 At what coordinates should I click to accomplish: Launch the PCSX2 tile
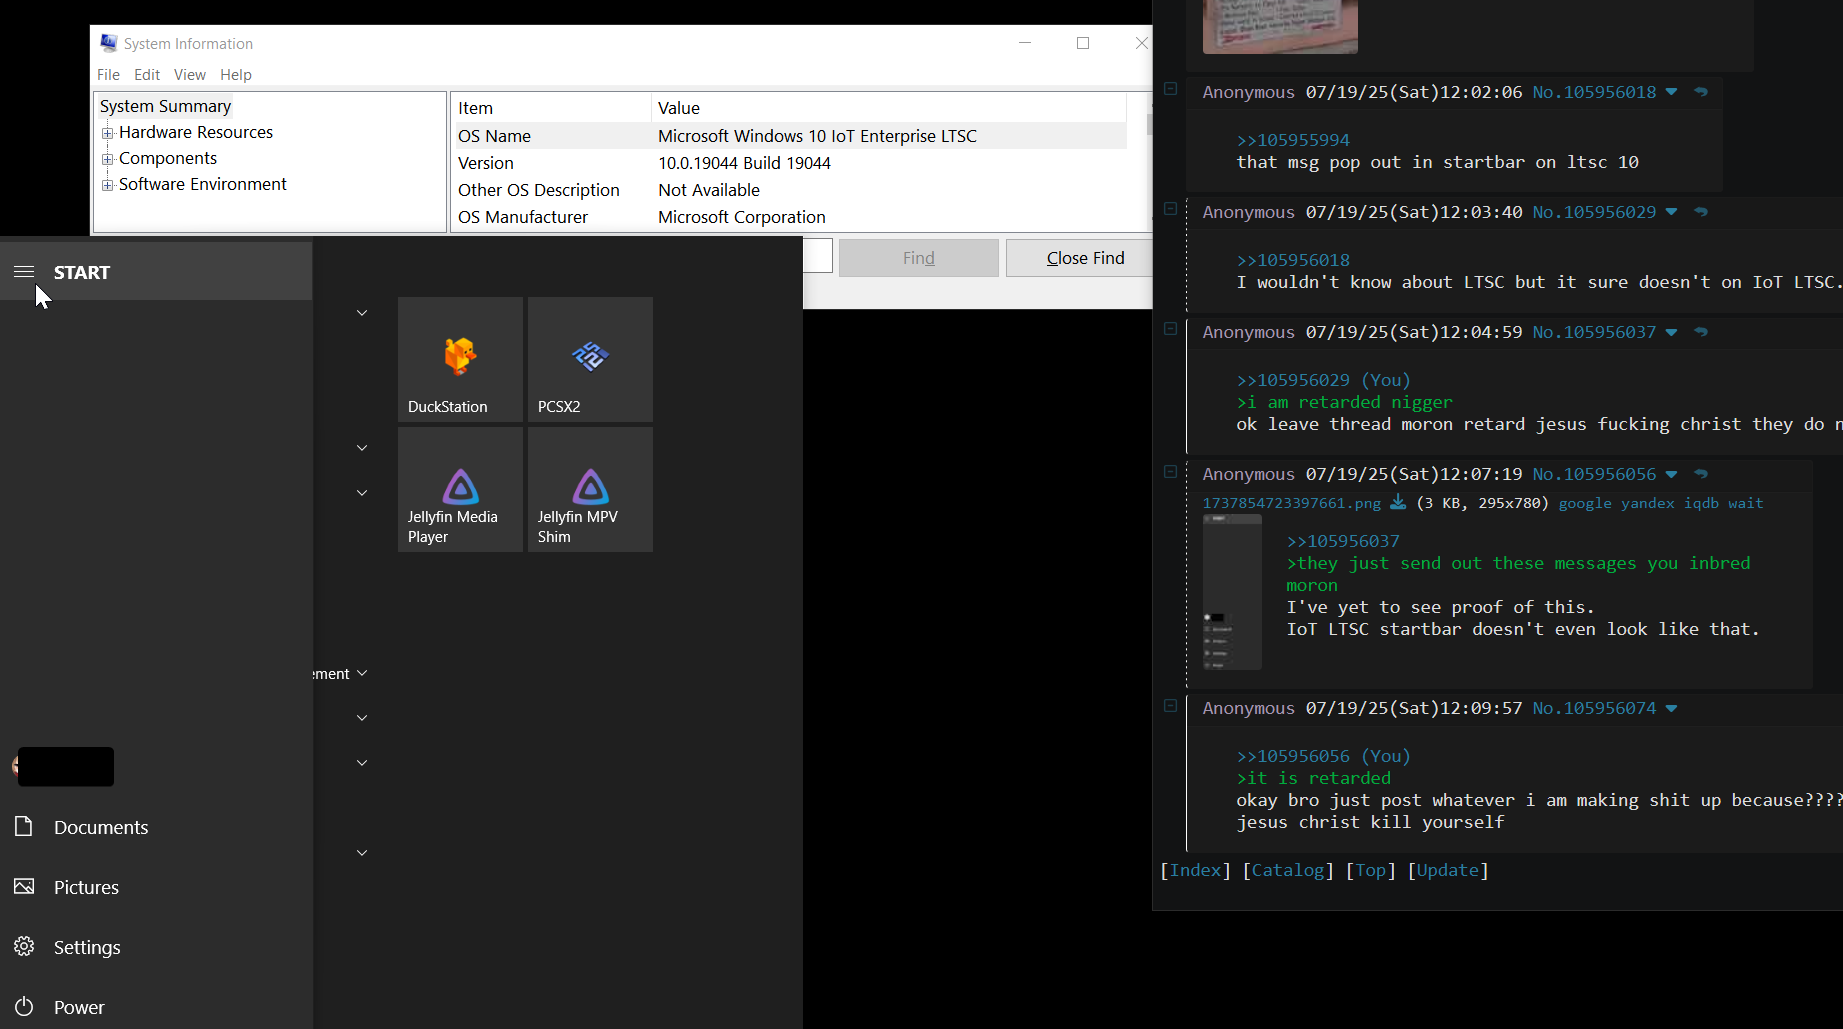click(590, 359)
